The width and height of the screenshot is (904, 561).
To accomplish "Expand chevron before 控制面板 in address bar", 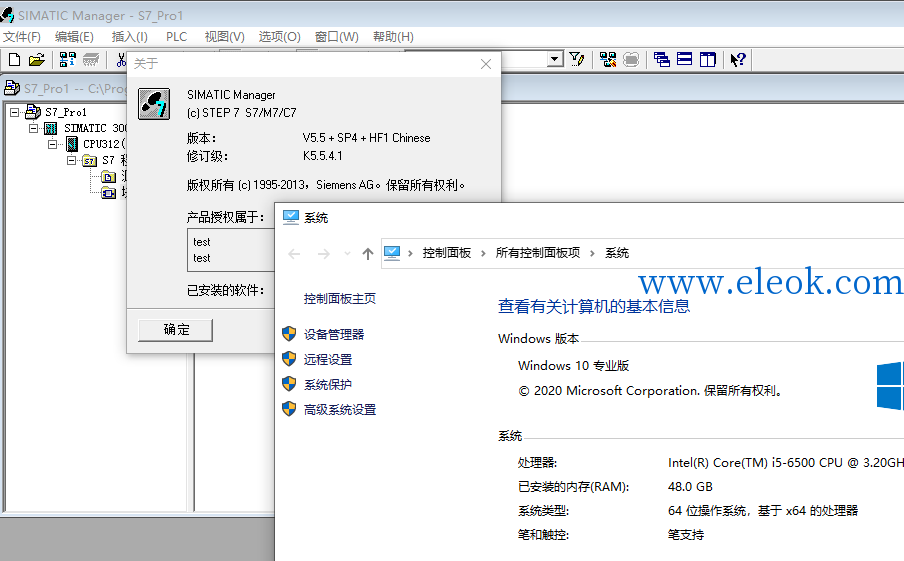I will [410, 253].
